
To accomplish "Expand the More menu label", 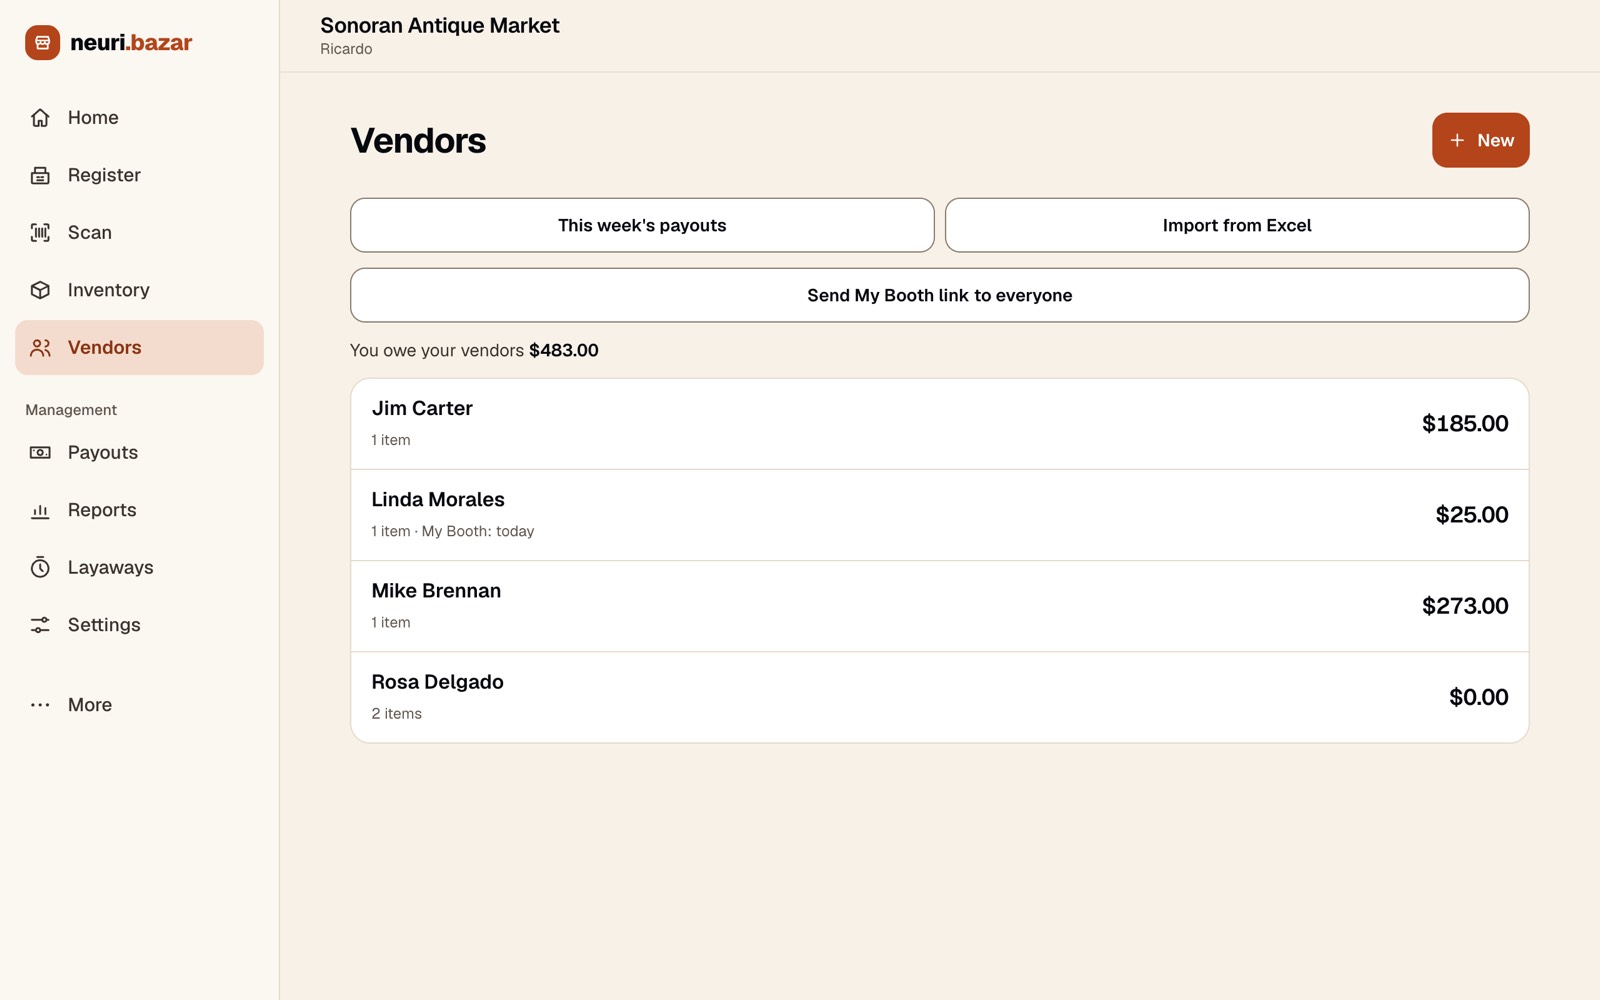I will (x=90, y=705).
